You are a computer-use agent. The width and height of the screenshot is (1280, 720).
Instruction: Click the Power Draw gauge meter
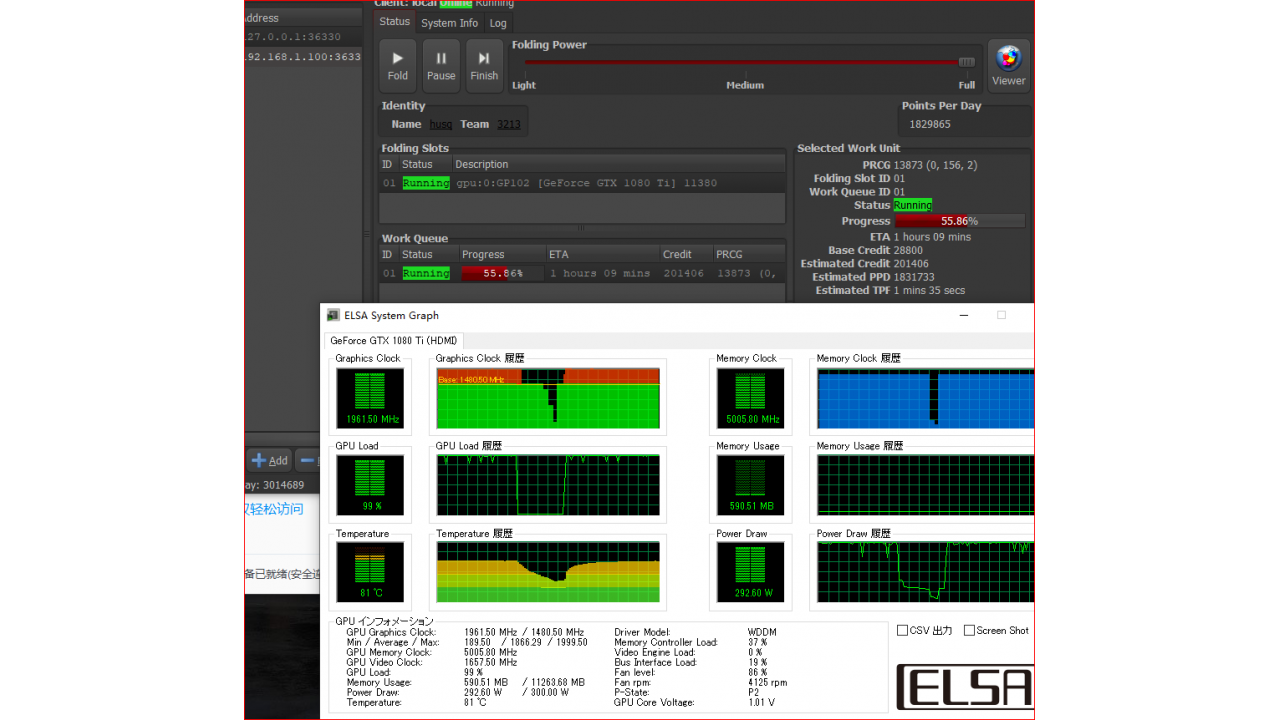[751, 573]
